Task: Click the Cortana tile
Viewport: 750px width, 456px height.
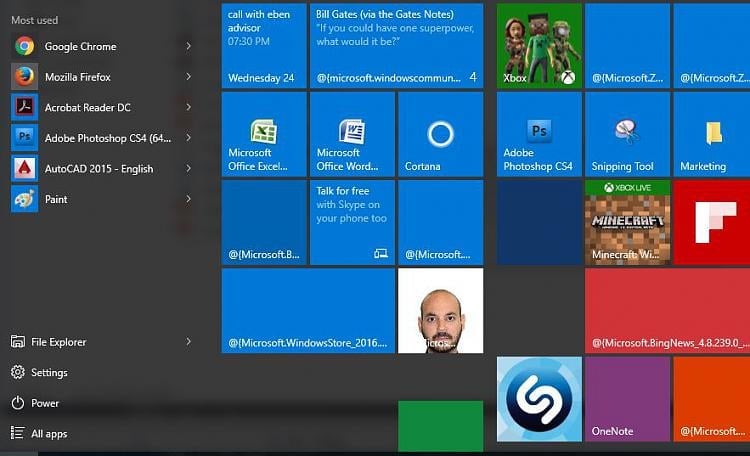Action: click(x=440, y=134)
